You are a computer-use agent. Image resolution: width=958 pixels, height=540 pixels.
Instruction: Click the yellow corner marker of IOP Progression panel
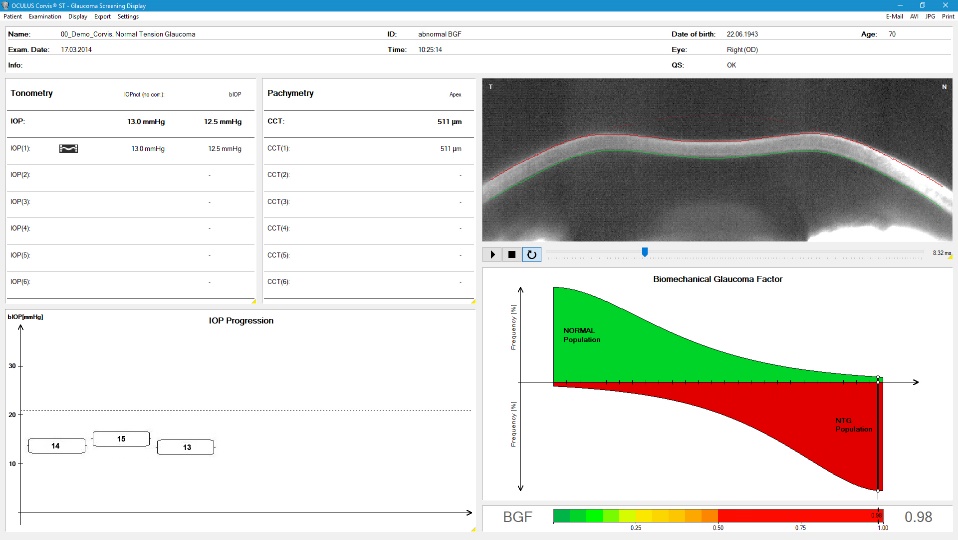point(473,529)
